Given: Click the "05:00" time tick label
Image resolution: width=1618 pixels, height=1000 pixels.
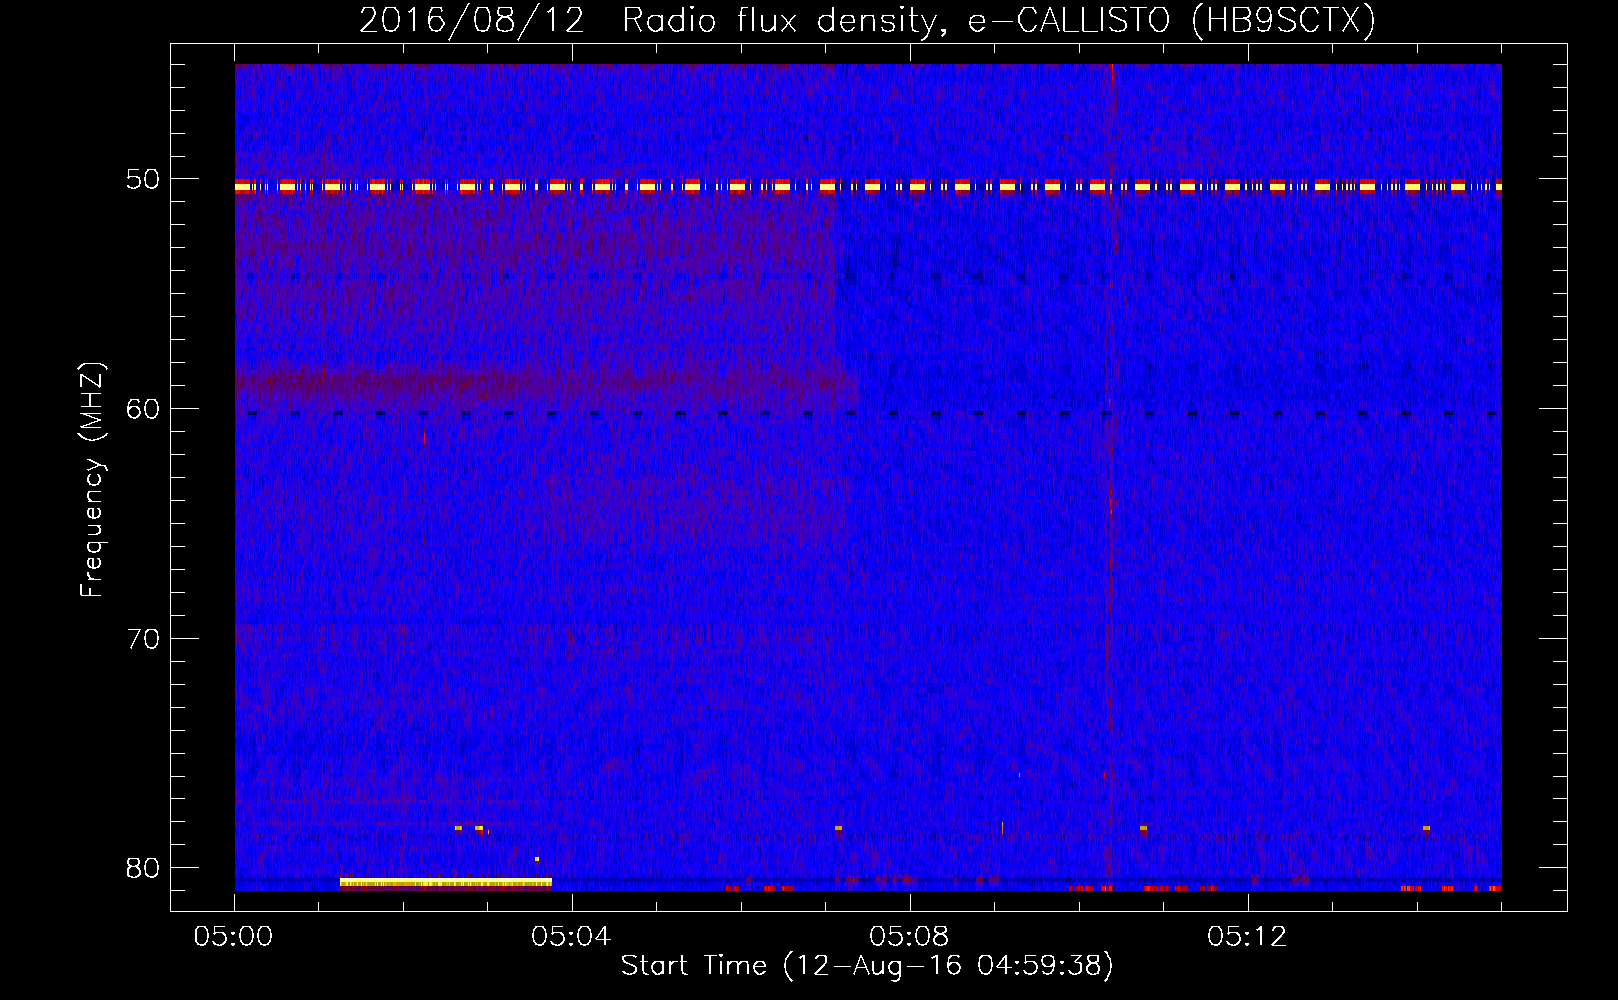Looking at the screenshot, I should pyautogui.click(x=233, y=937).
